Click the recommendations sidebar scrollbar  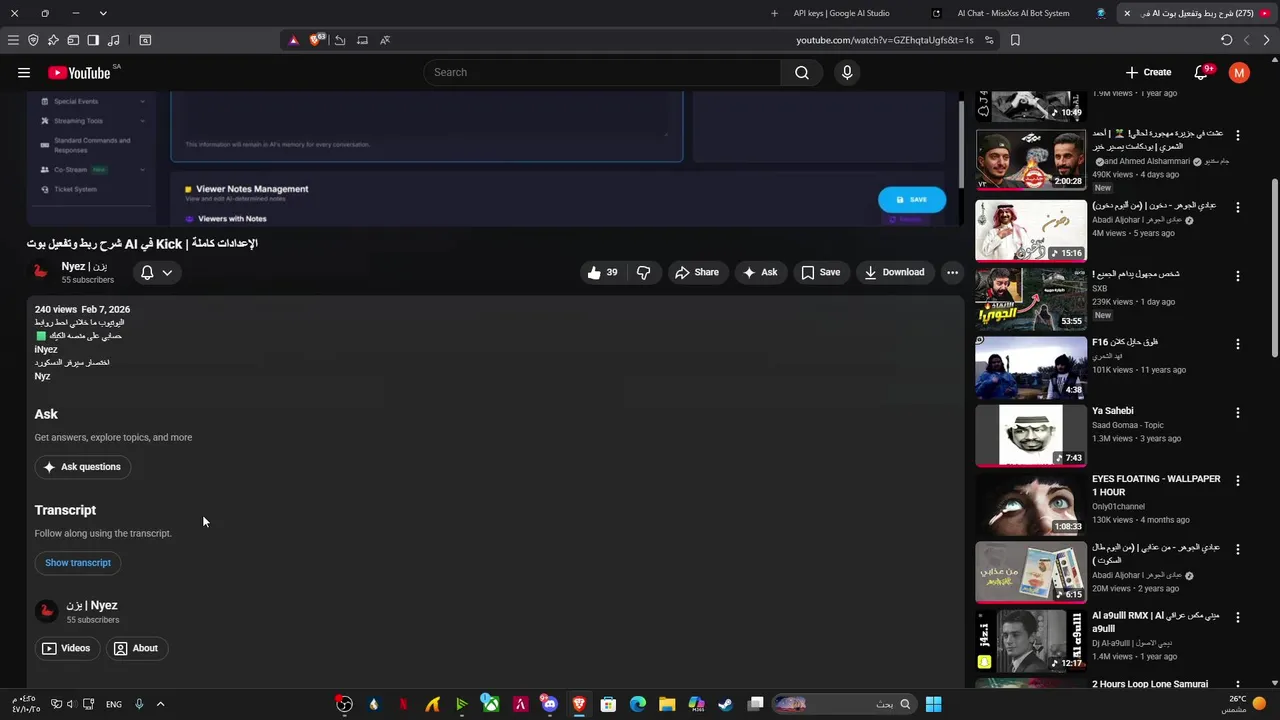1274,267
